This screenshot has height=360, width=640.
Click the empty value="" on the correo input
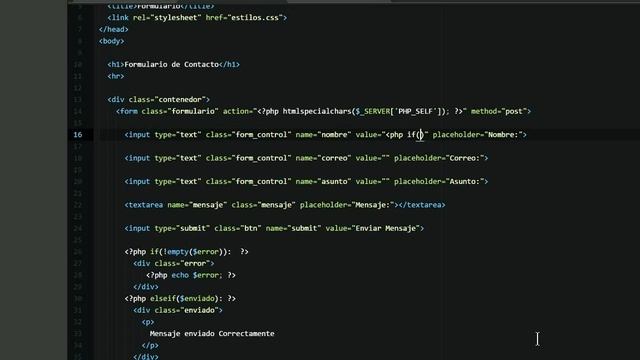click(373, 158)
